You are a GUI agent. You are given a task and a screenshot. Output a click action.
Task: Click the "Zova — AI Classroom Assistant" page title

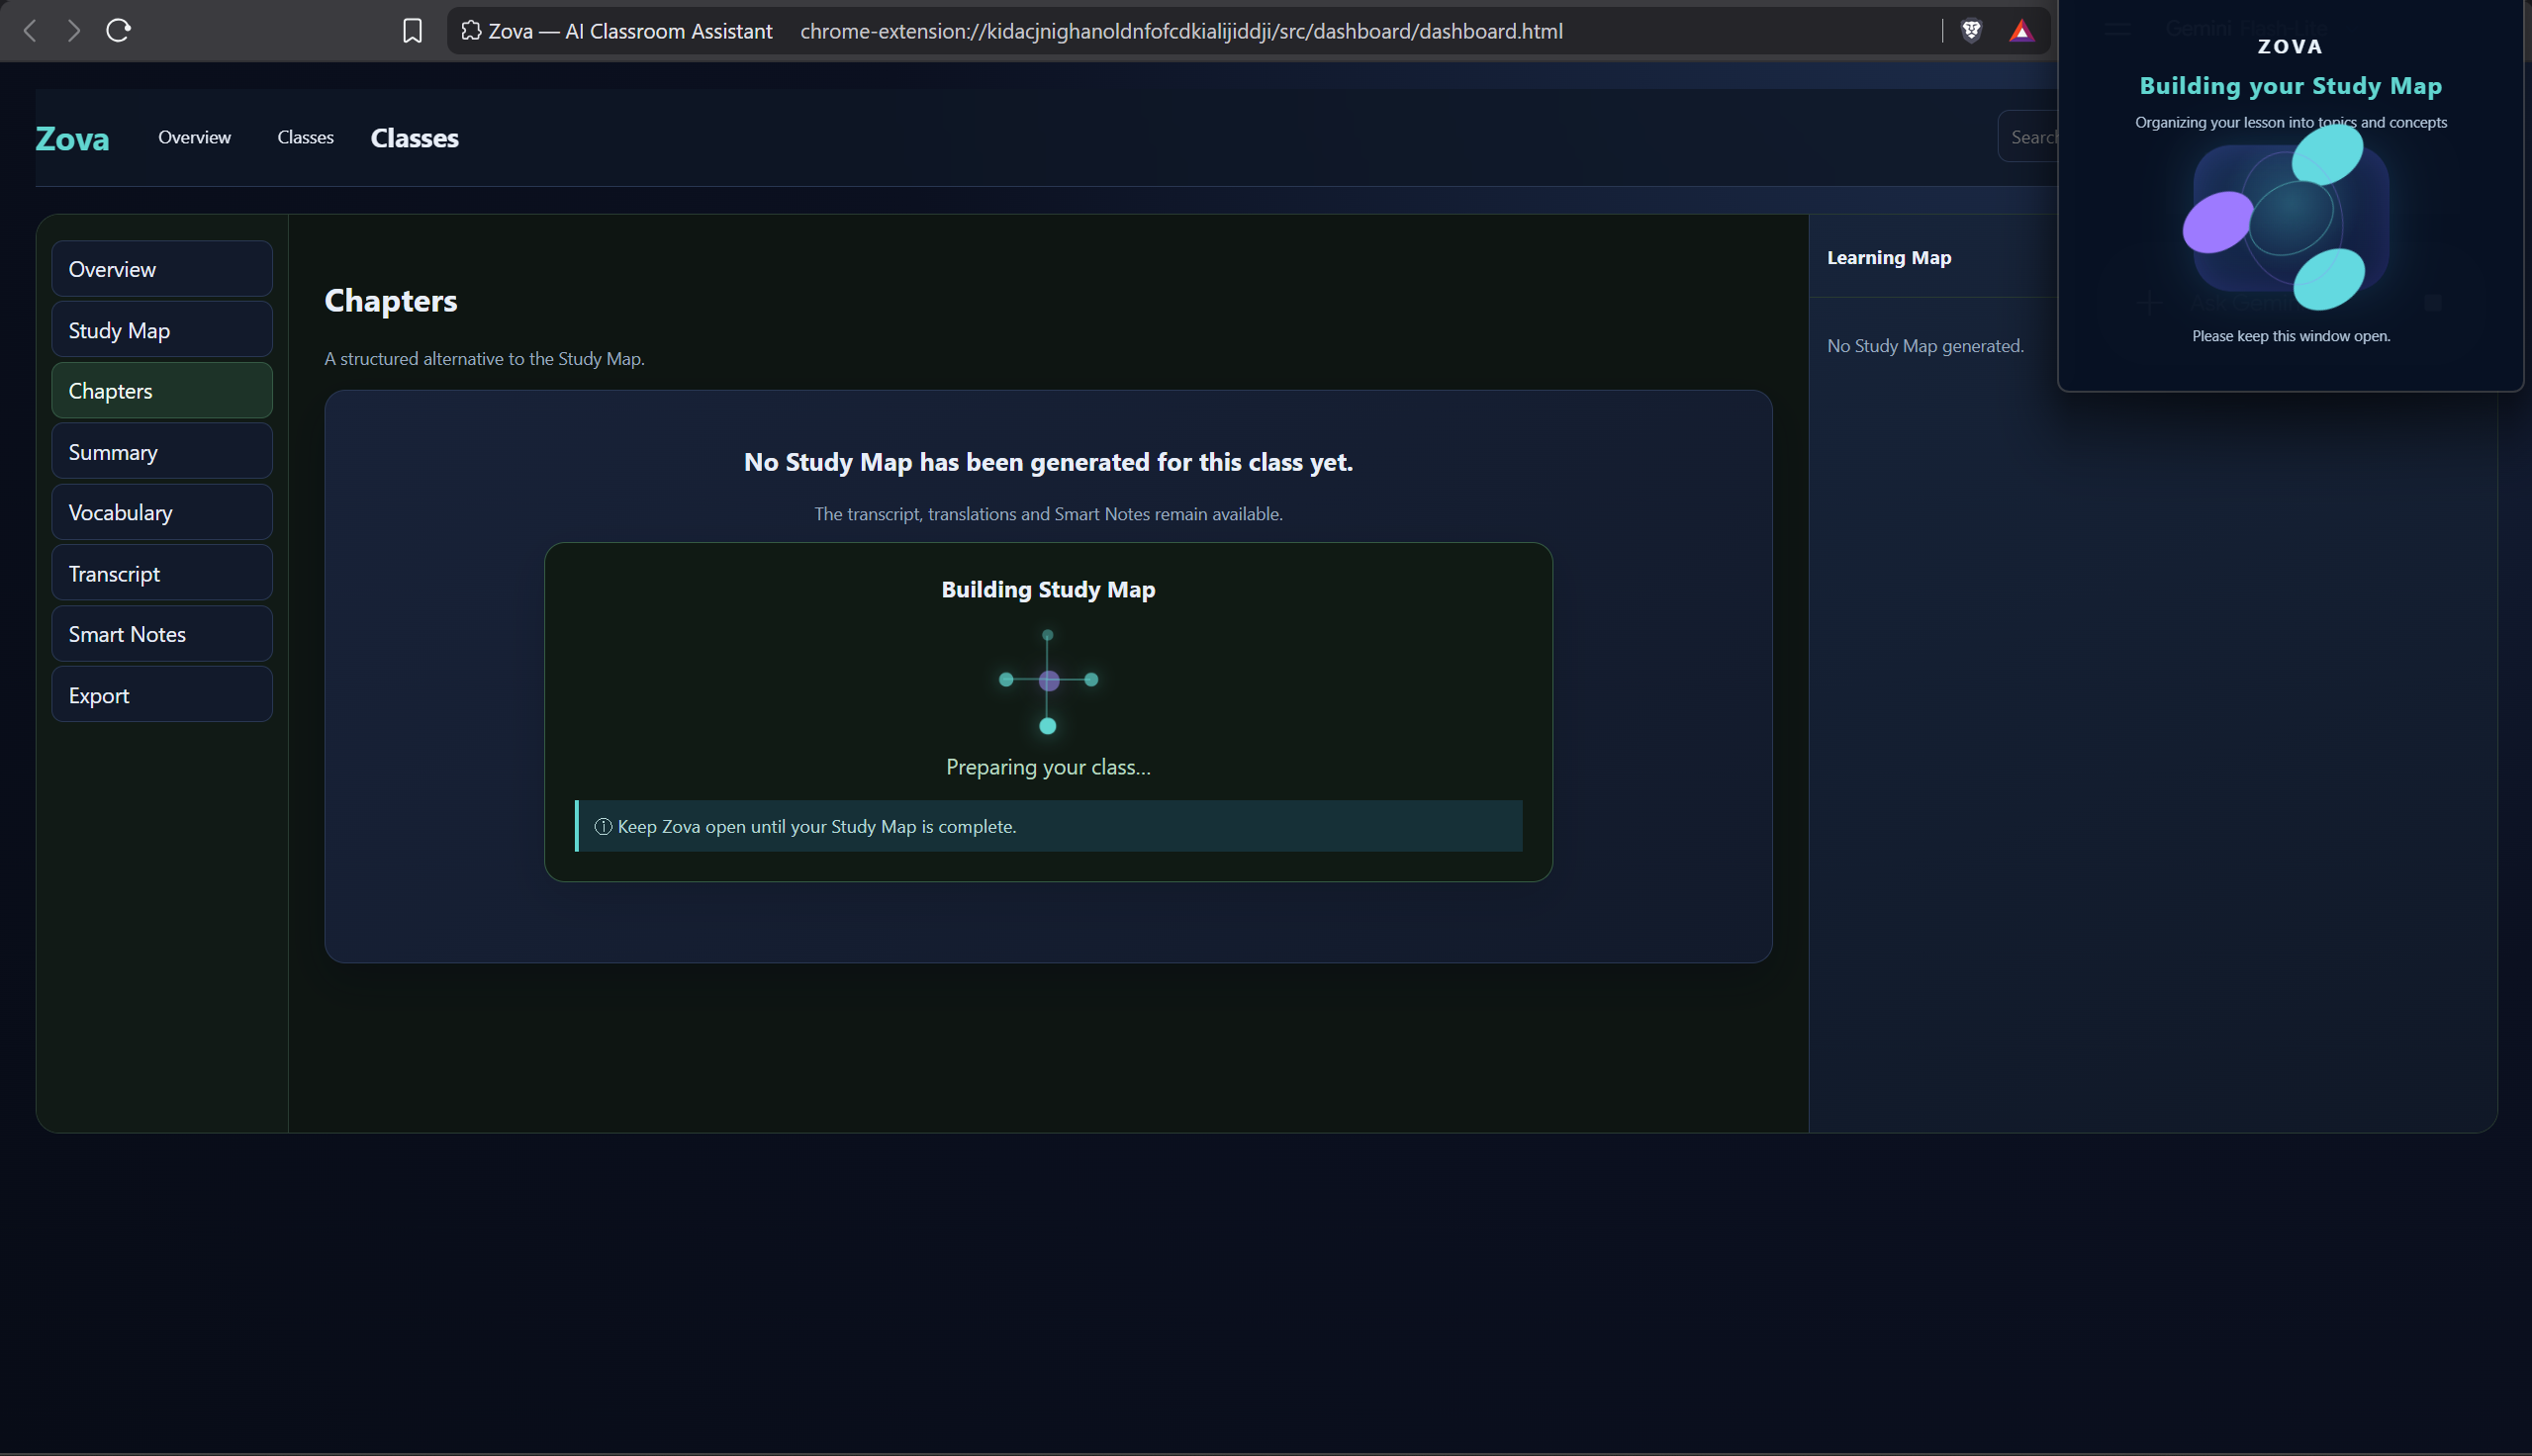[630, 31]
